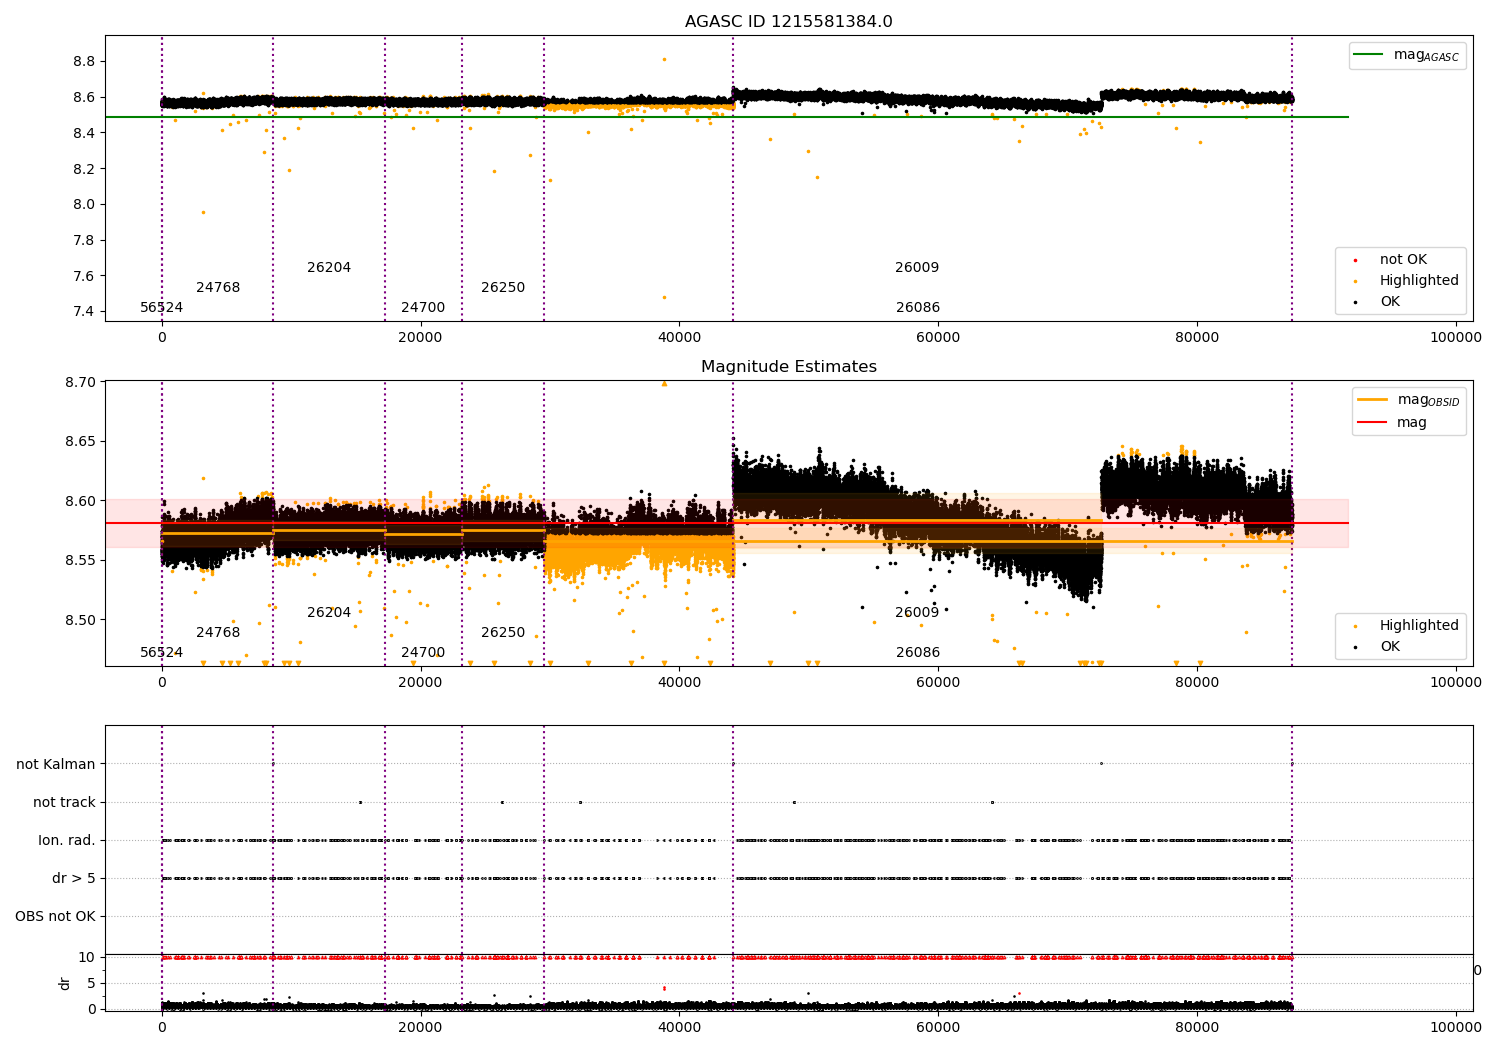Click 'OK' in the Magnitude Estimates plot legend
The height and width of the screenshot is (1050, 1500).
tap(1390, 647)
